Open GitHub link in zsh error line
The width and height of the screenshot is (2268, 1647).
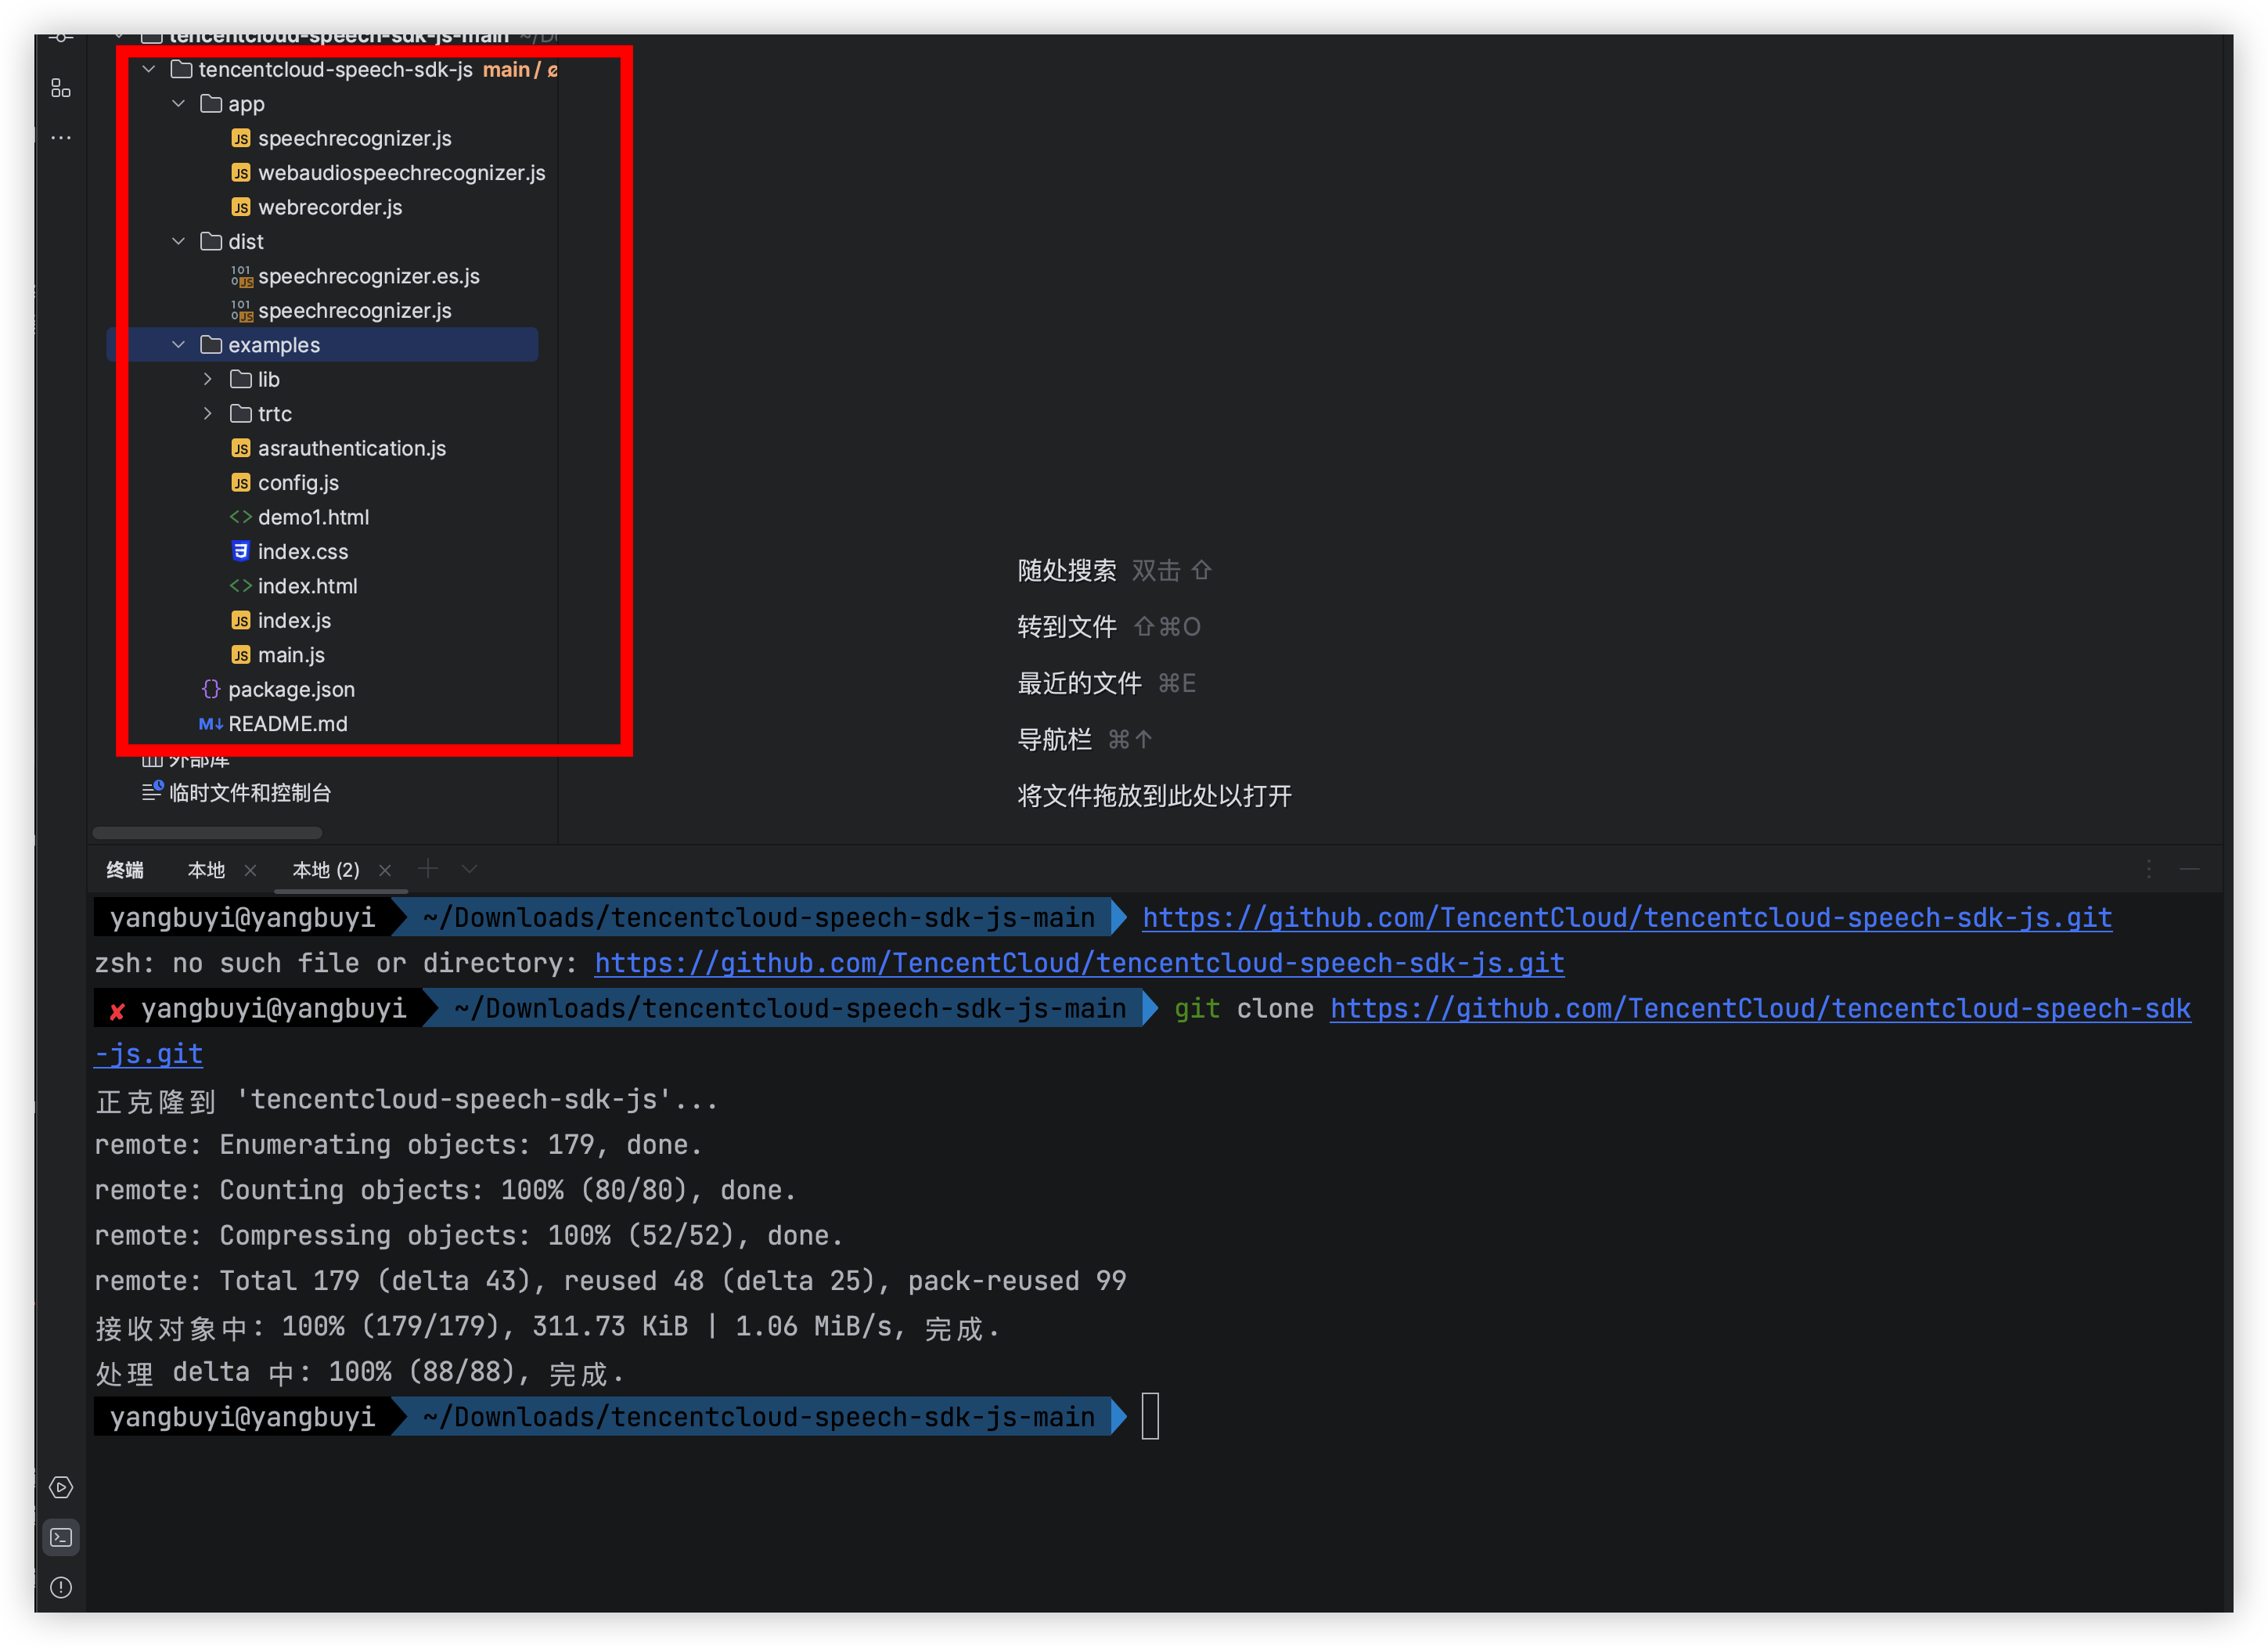pyautogui.click(x=1079, y=963)
